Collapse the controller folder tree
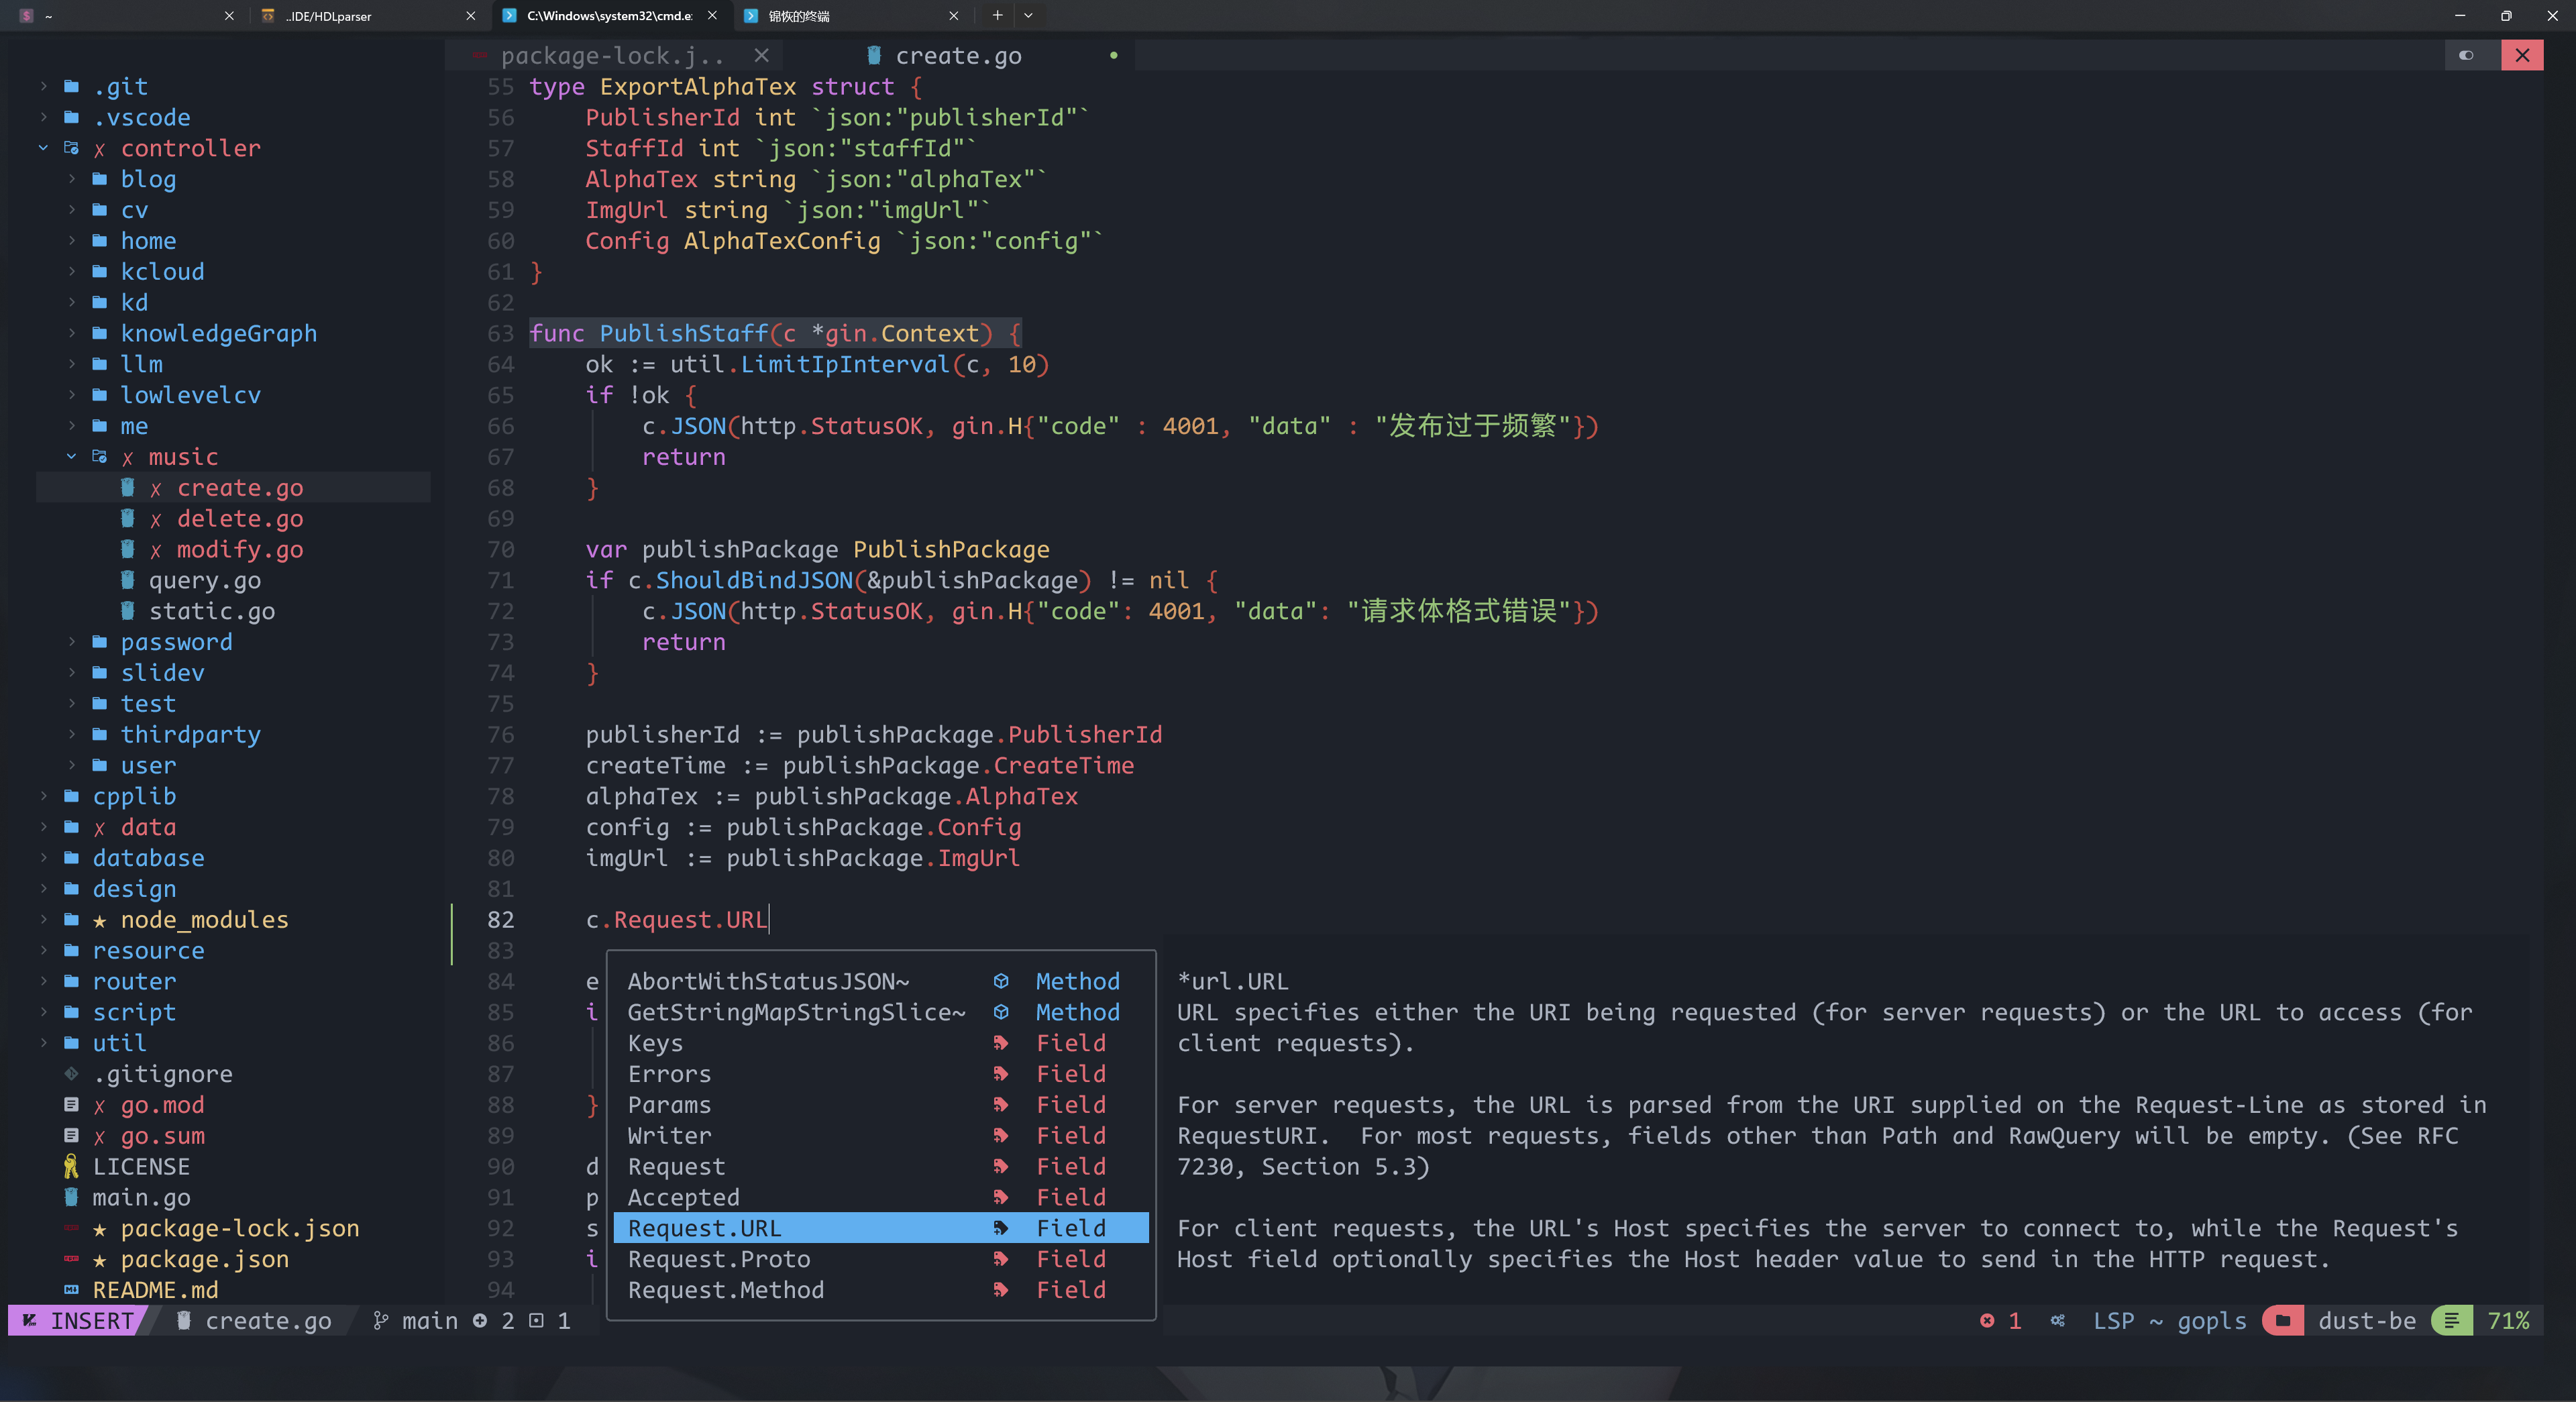The image size is (2576, 1402). [44, 148]
